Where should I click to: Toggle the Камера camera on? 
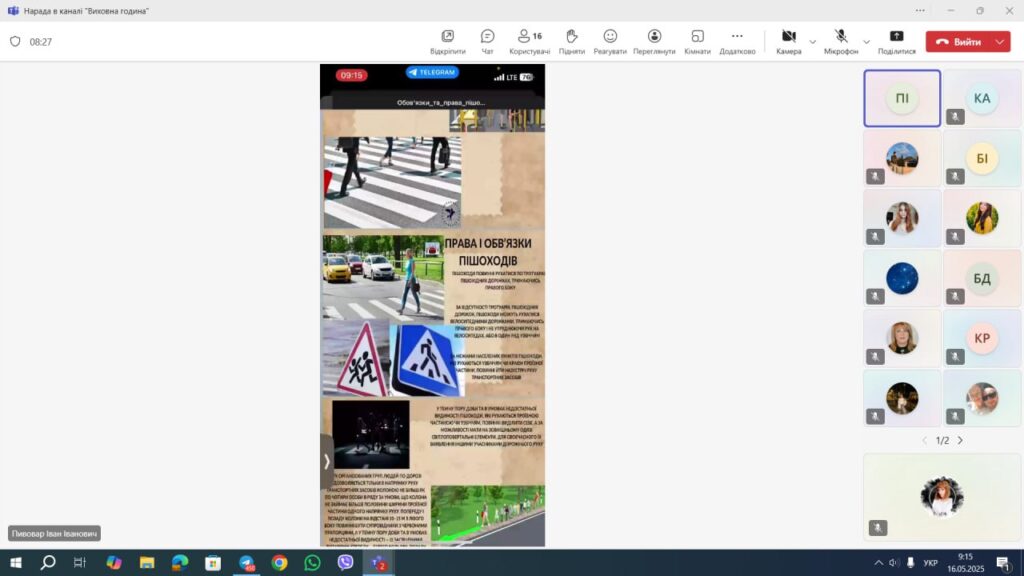(788, 42)
